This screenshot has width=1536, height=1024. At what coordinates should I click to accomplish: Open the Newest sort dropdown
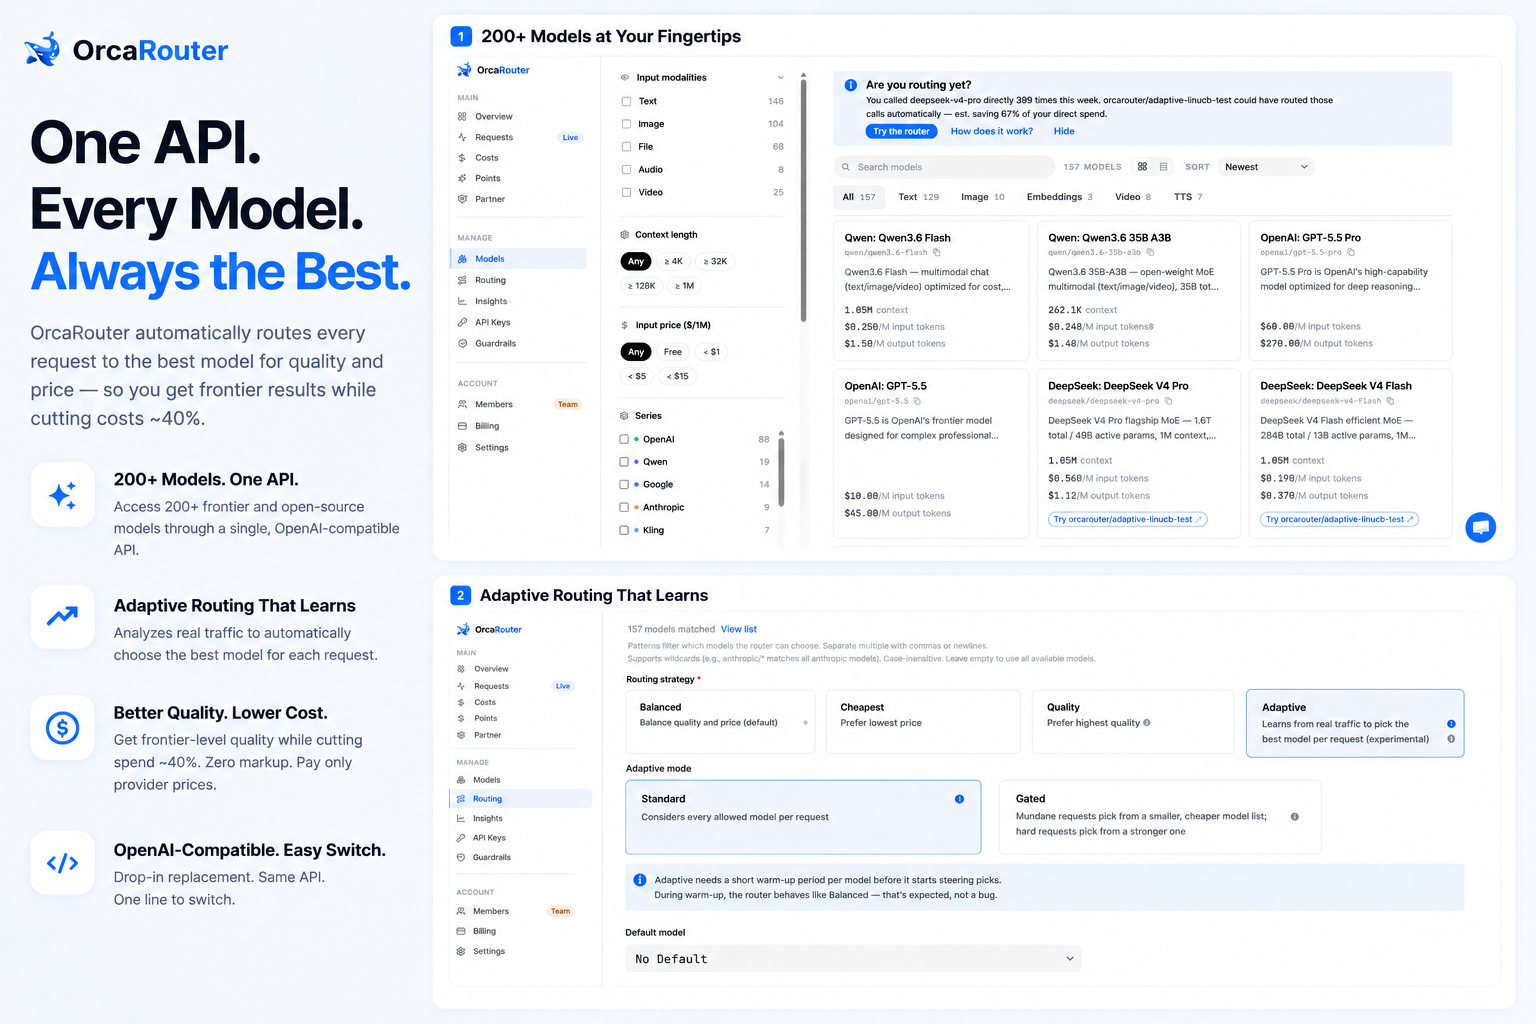point(1266,167)
